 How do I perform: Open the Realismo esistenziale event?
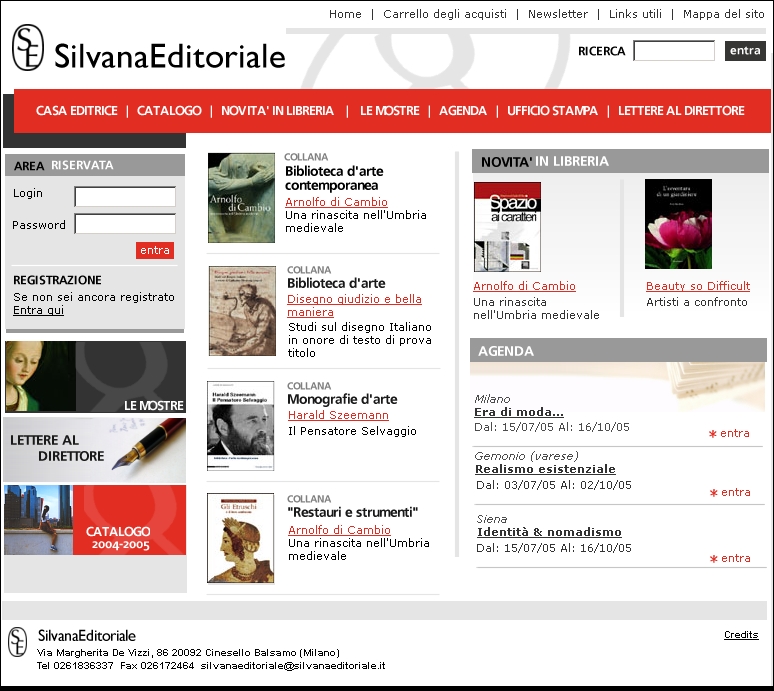[x=545, y=469]
